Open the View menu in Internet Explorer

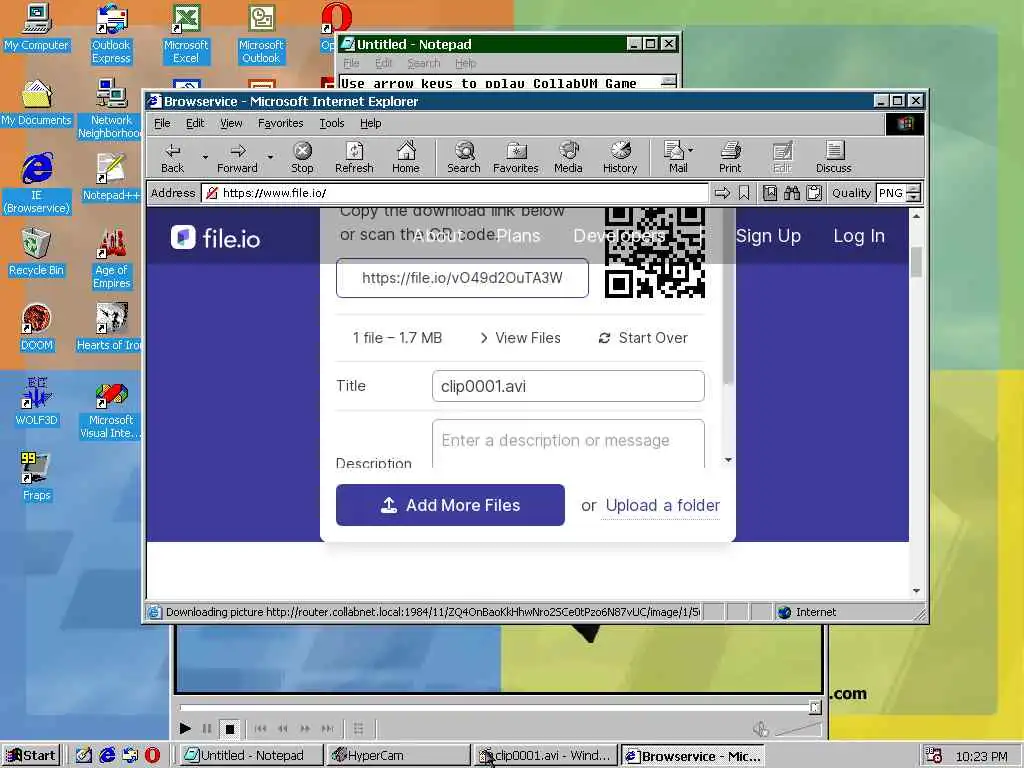point(231,123)
